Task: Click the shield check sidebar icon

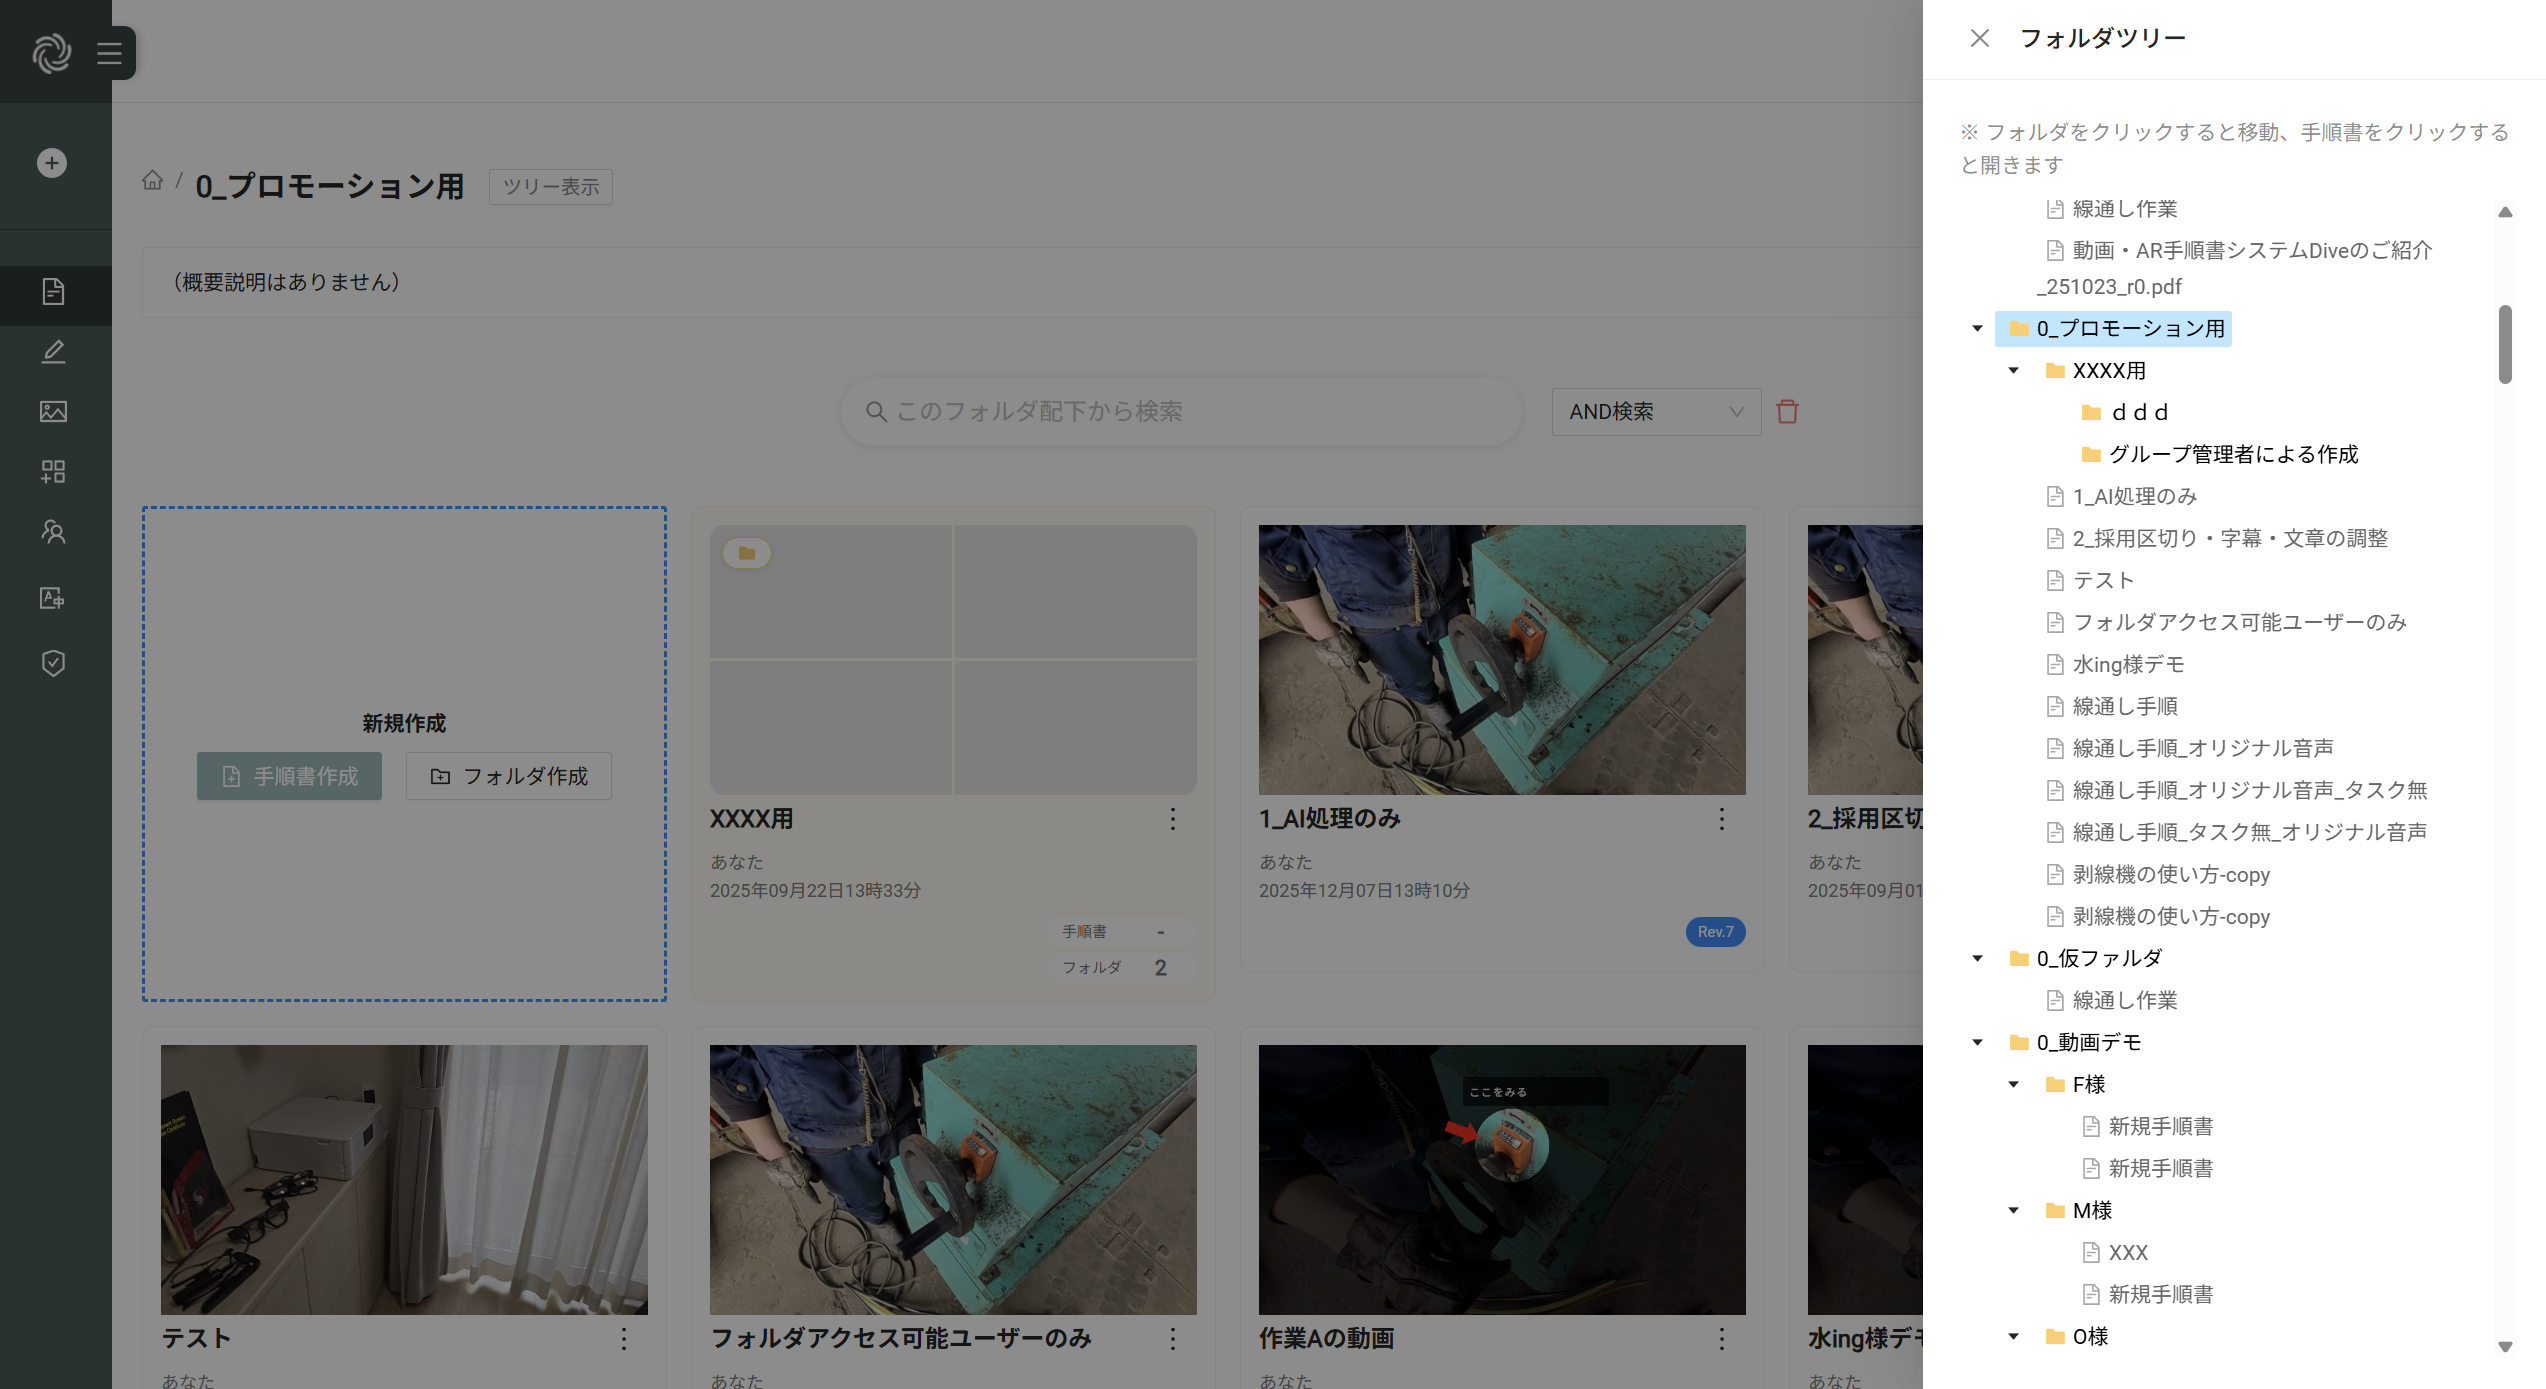Action: tap(53, 663)
